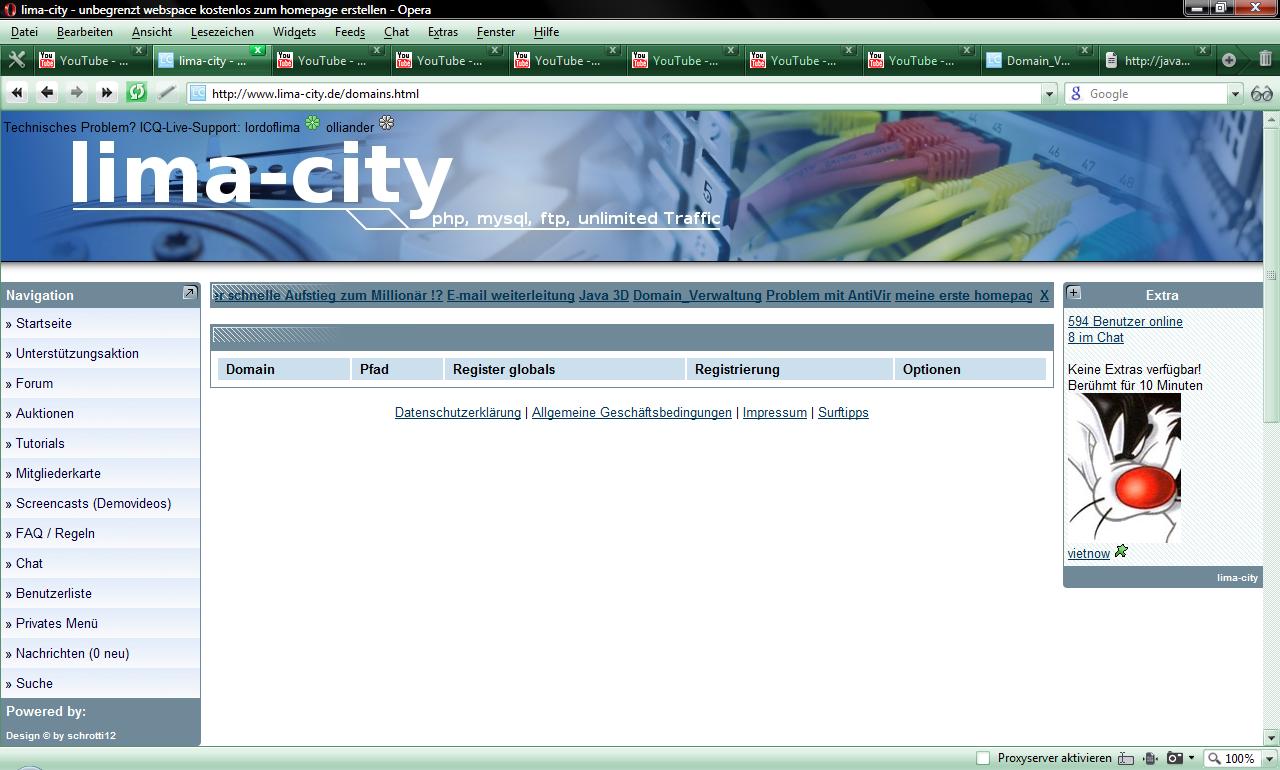
Task: Open the Google search engine dropdown
Action: tap(1235, 93)
